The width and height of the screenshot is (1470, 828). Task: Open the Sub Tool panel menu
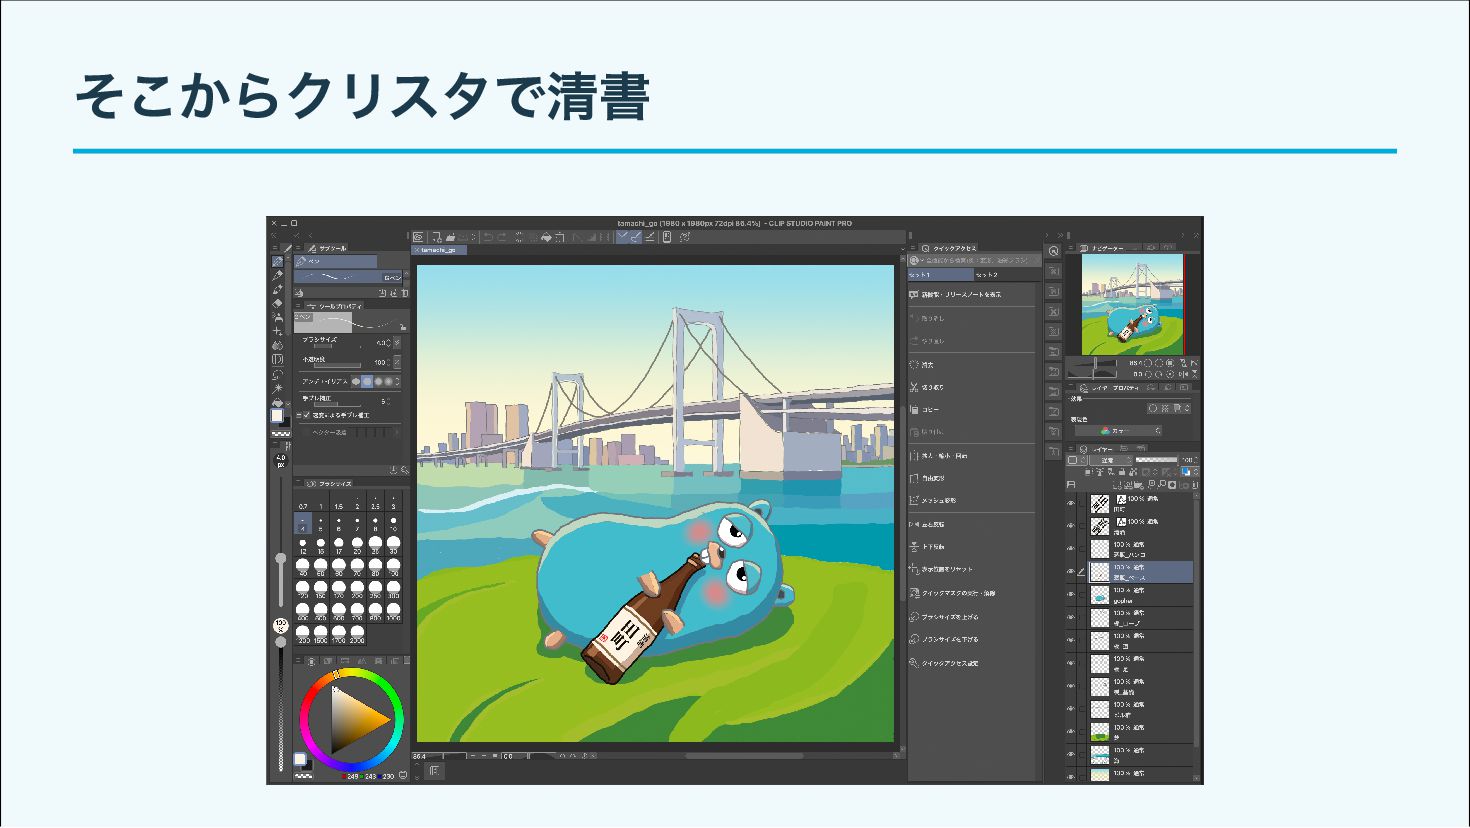pos(299,248)
